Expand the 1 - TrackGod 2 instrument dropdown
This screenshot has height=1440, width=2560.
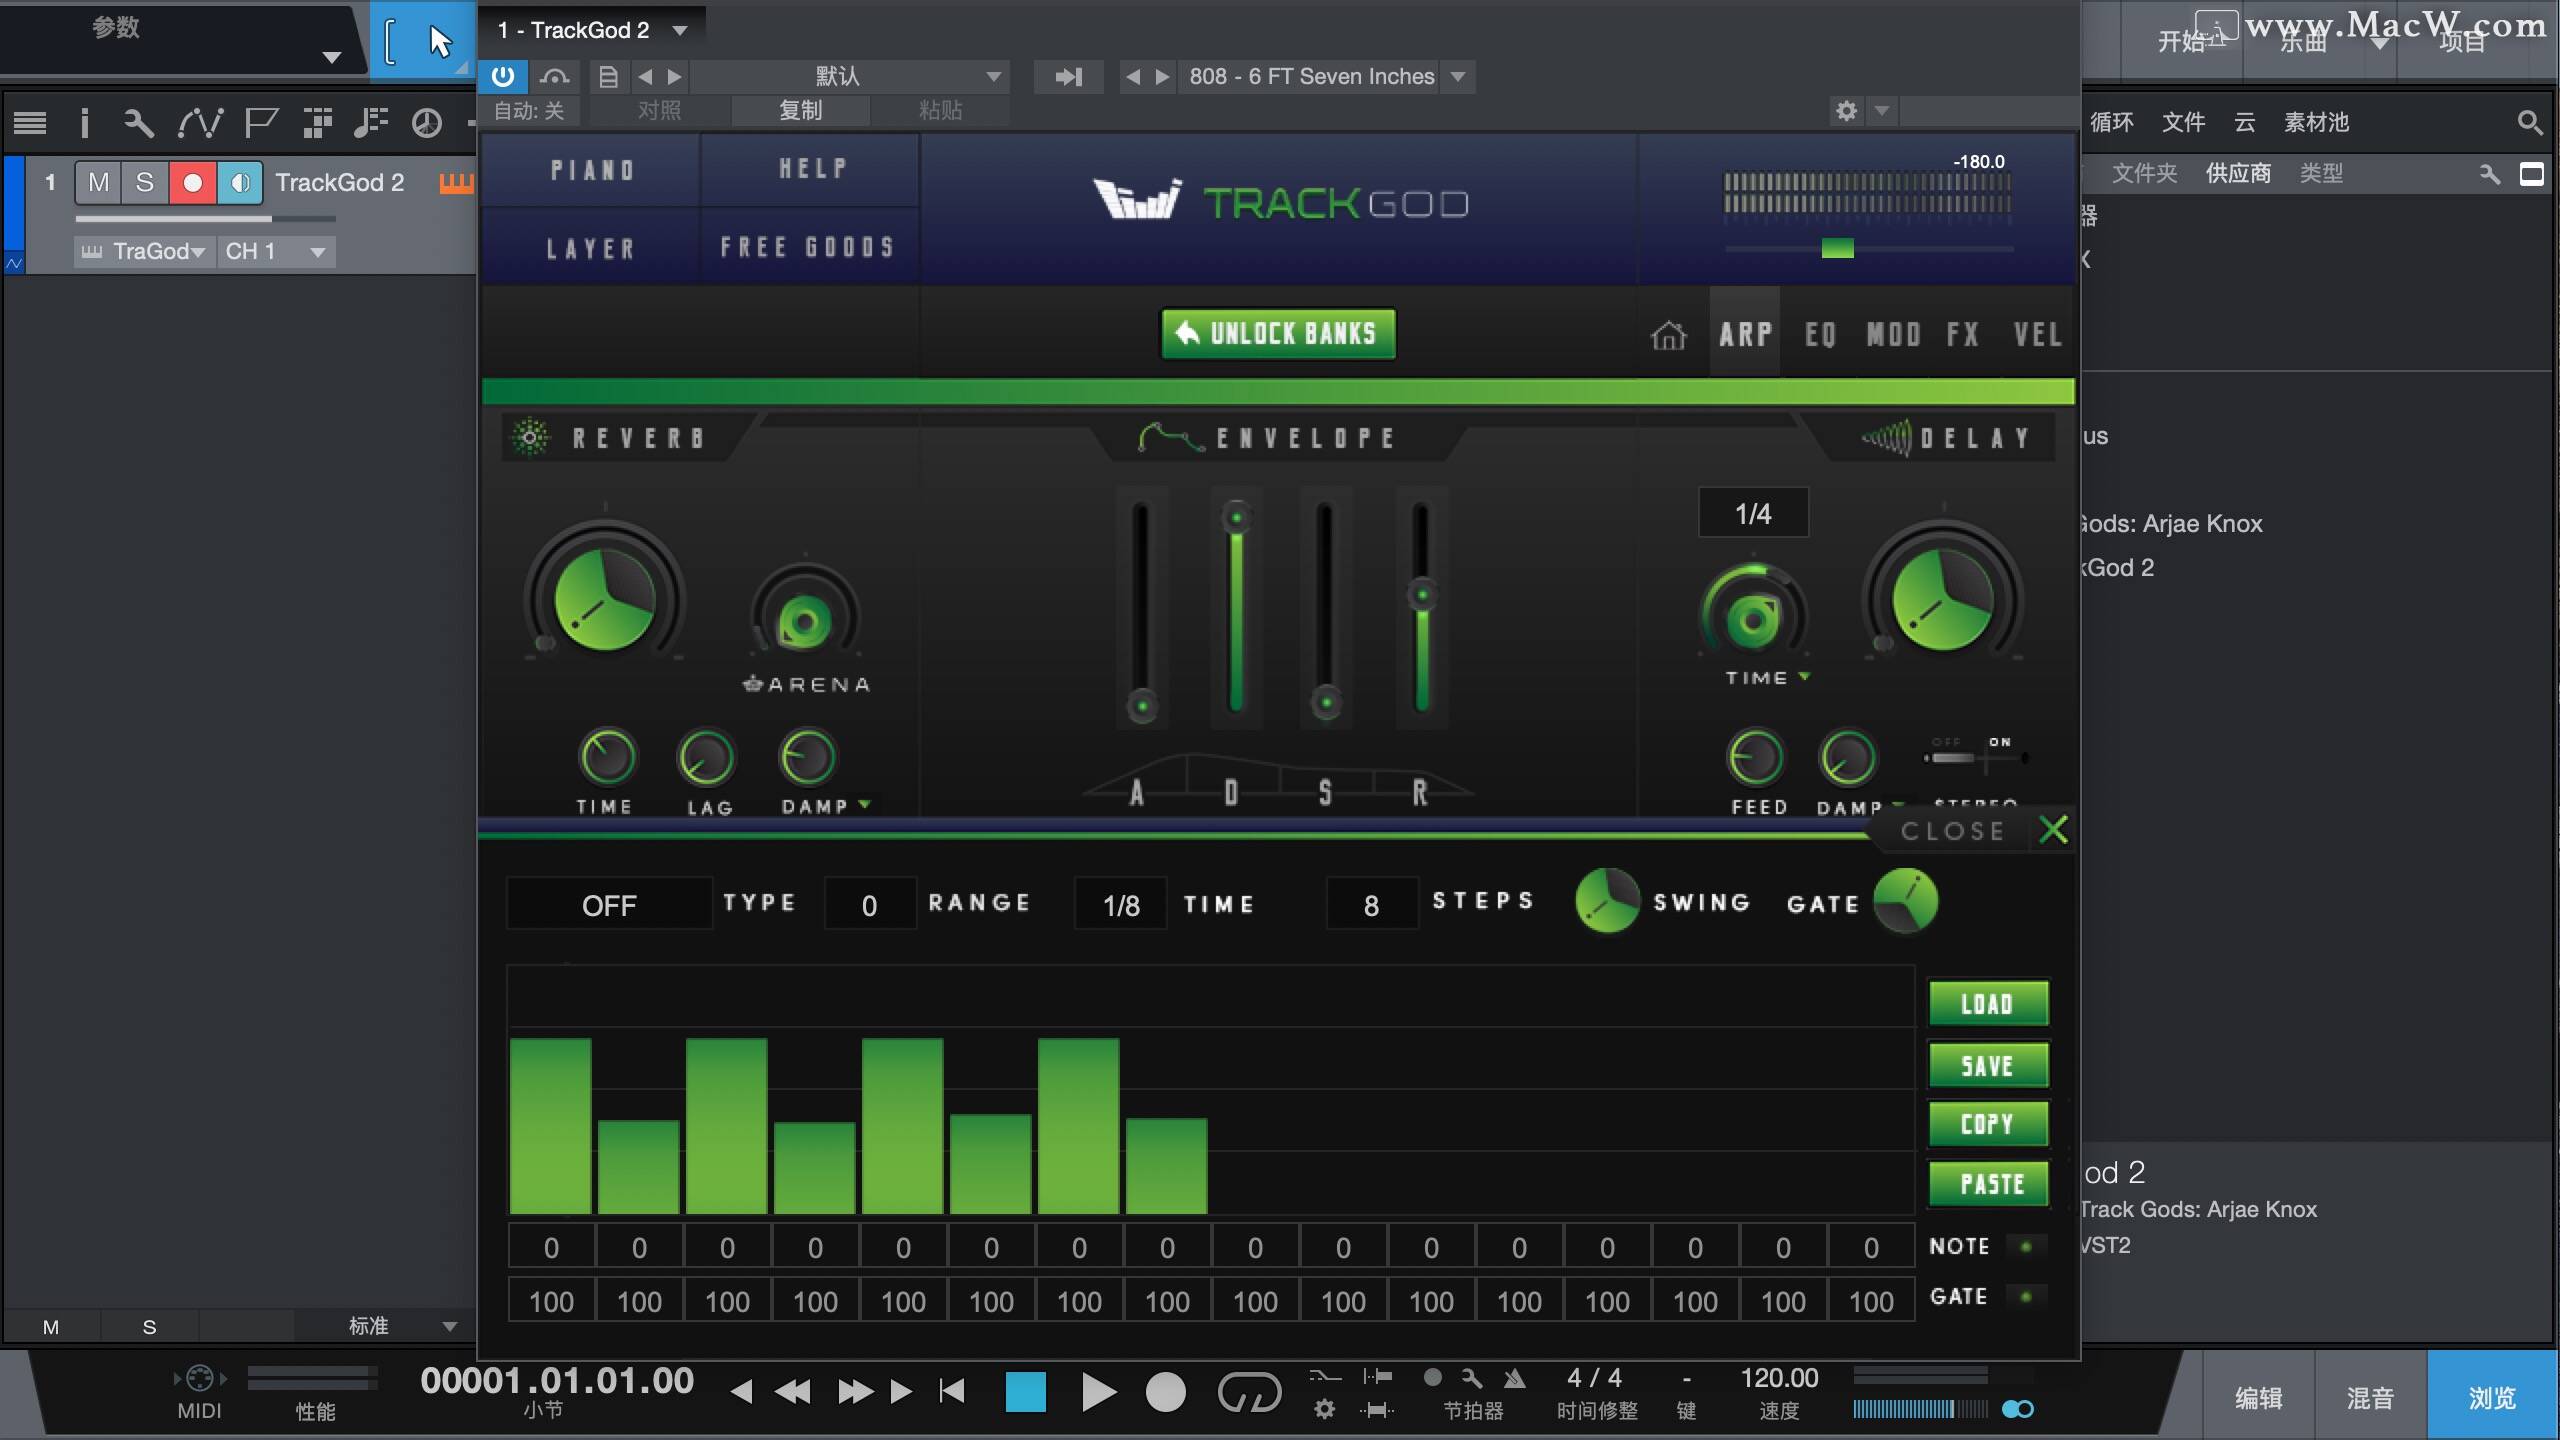click(681, 30)
